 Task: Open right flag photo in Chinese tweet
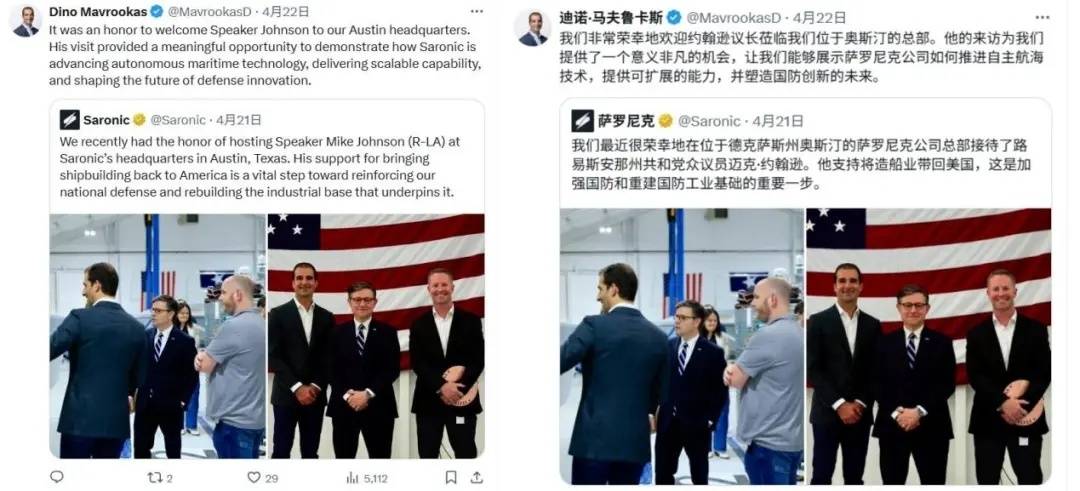(928, 346)
